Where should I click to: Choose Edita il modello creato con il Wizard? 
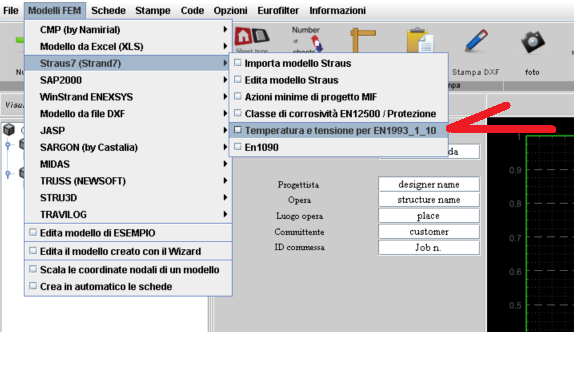pos(128,252)
